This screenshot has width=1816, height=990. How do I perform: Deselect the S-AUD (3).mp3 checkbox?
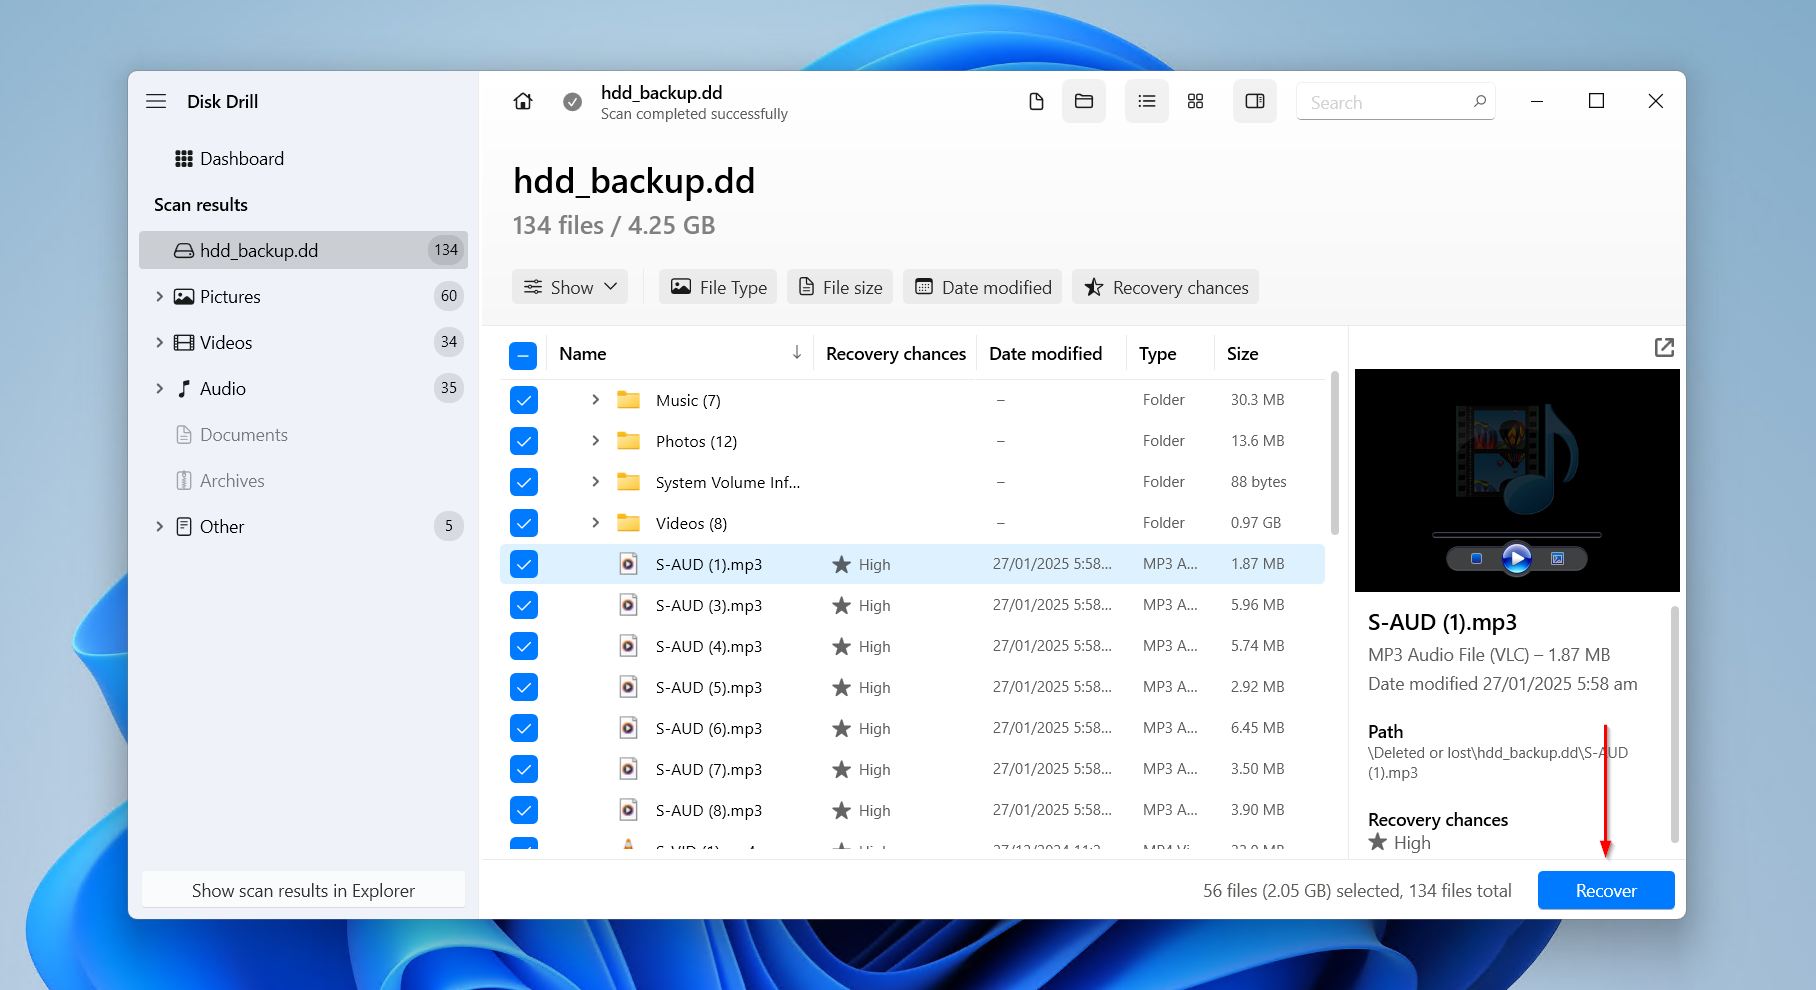523,605
